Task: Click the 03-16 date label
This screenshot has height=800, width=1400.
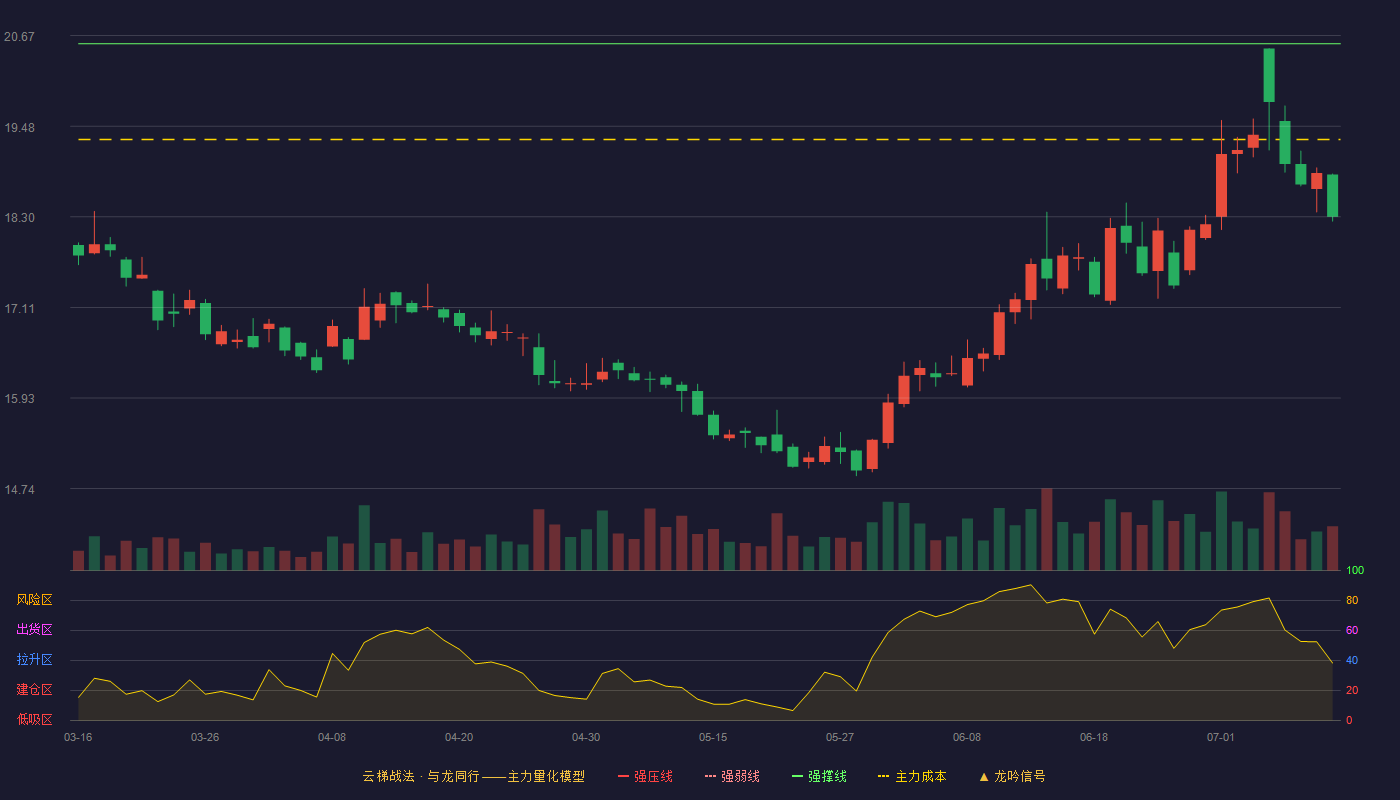Action: click(x=78, y=737)
